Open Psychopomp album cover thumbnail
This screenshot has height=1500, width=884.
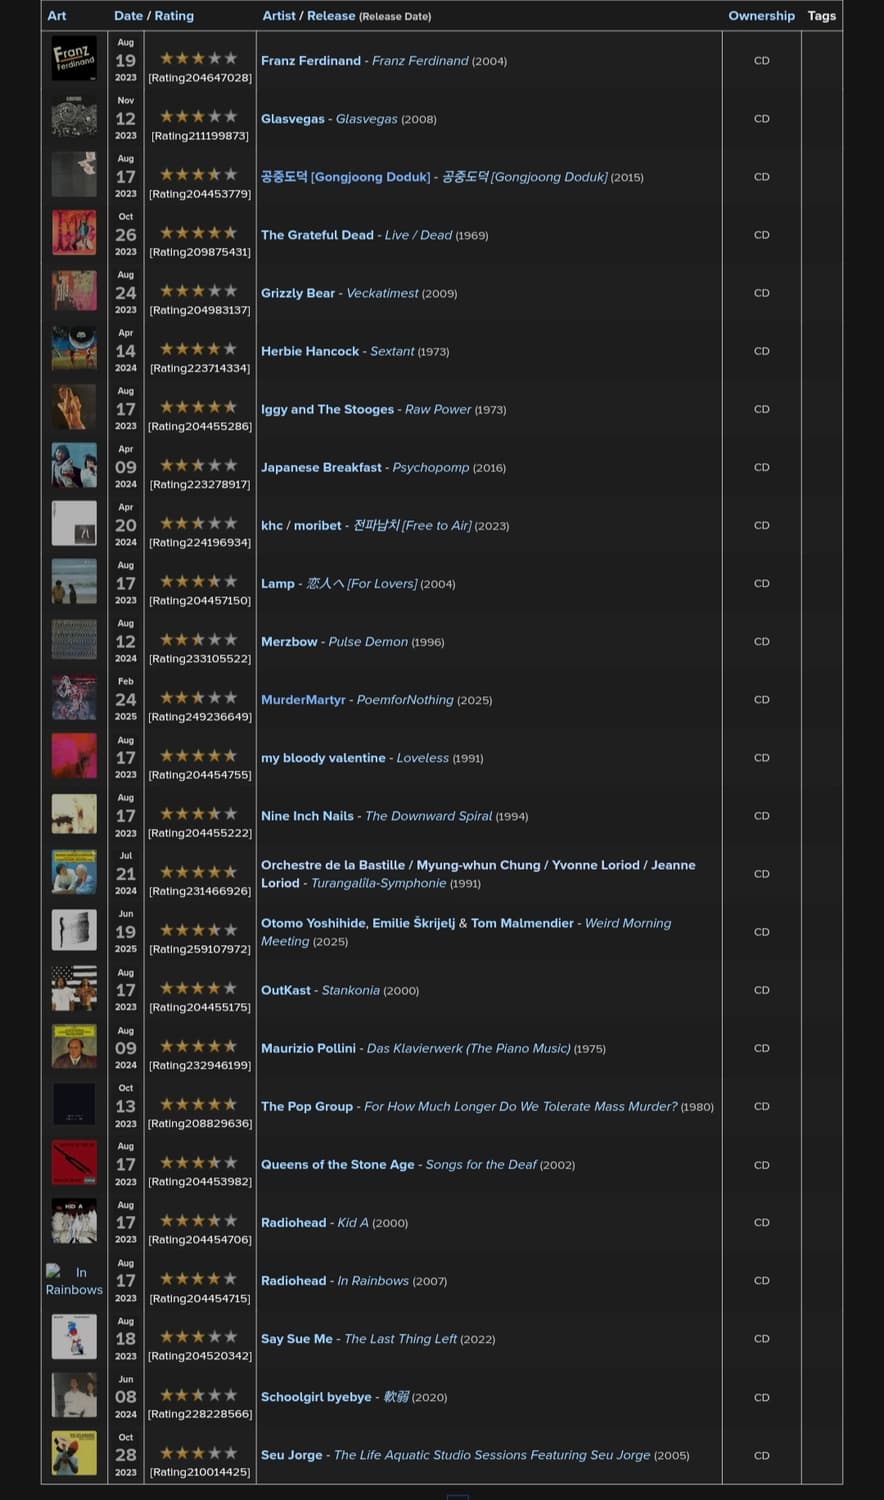(x=74, y=465)
